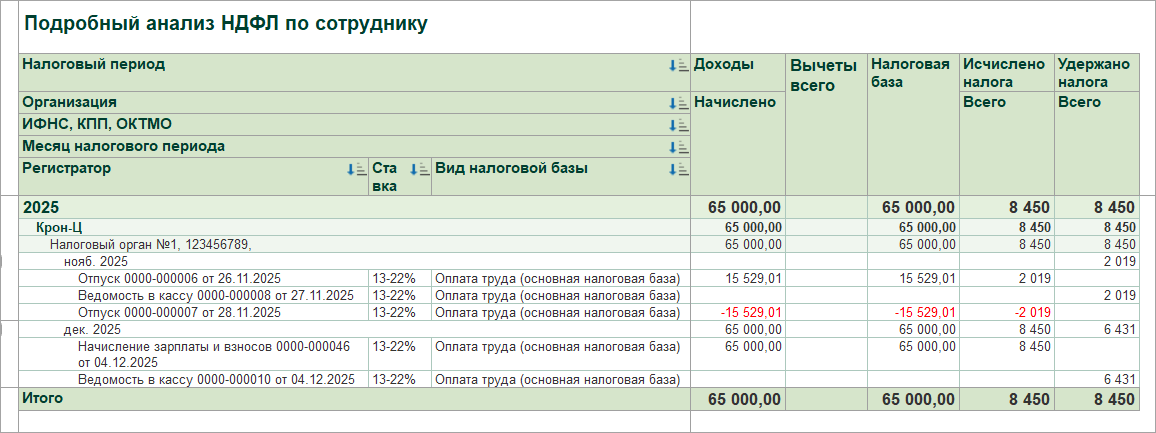
Task: Click sort icon for Вид налоговой базы
Action: tap(678, 170)
